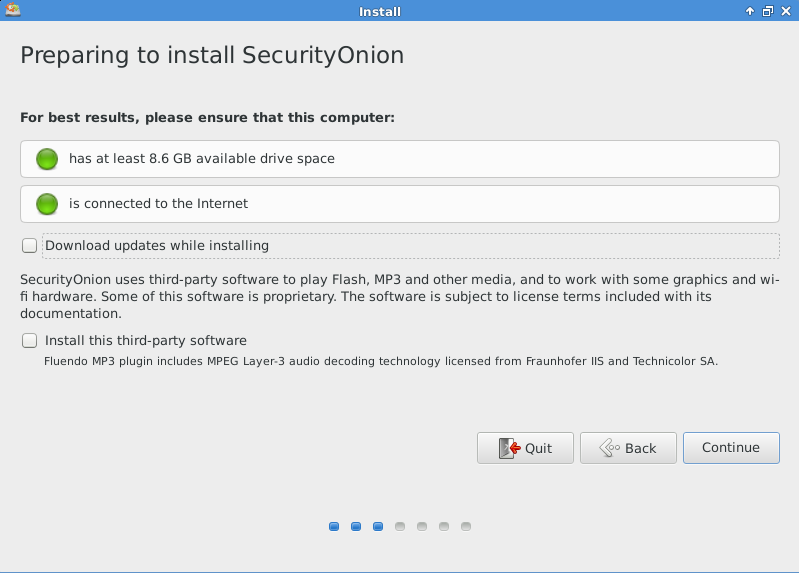Click the fourth progress step dot

400,526
